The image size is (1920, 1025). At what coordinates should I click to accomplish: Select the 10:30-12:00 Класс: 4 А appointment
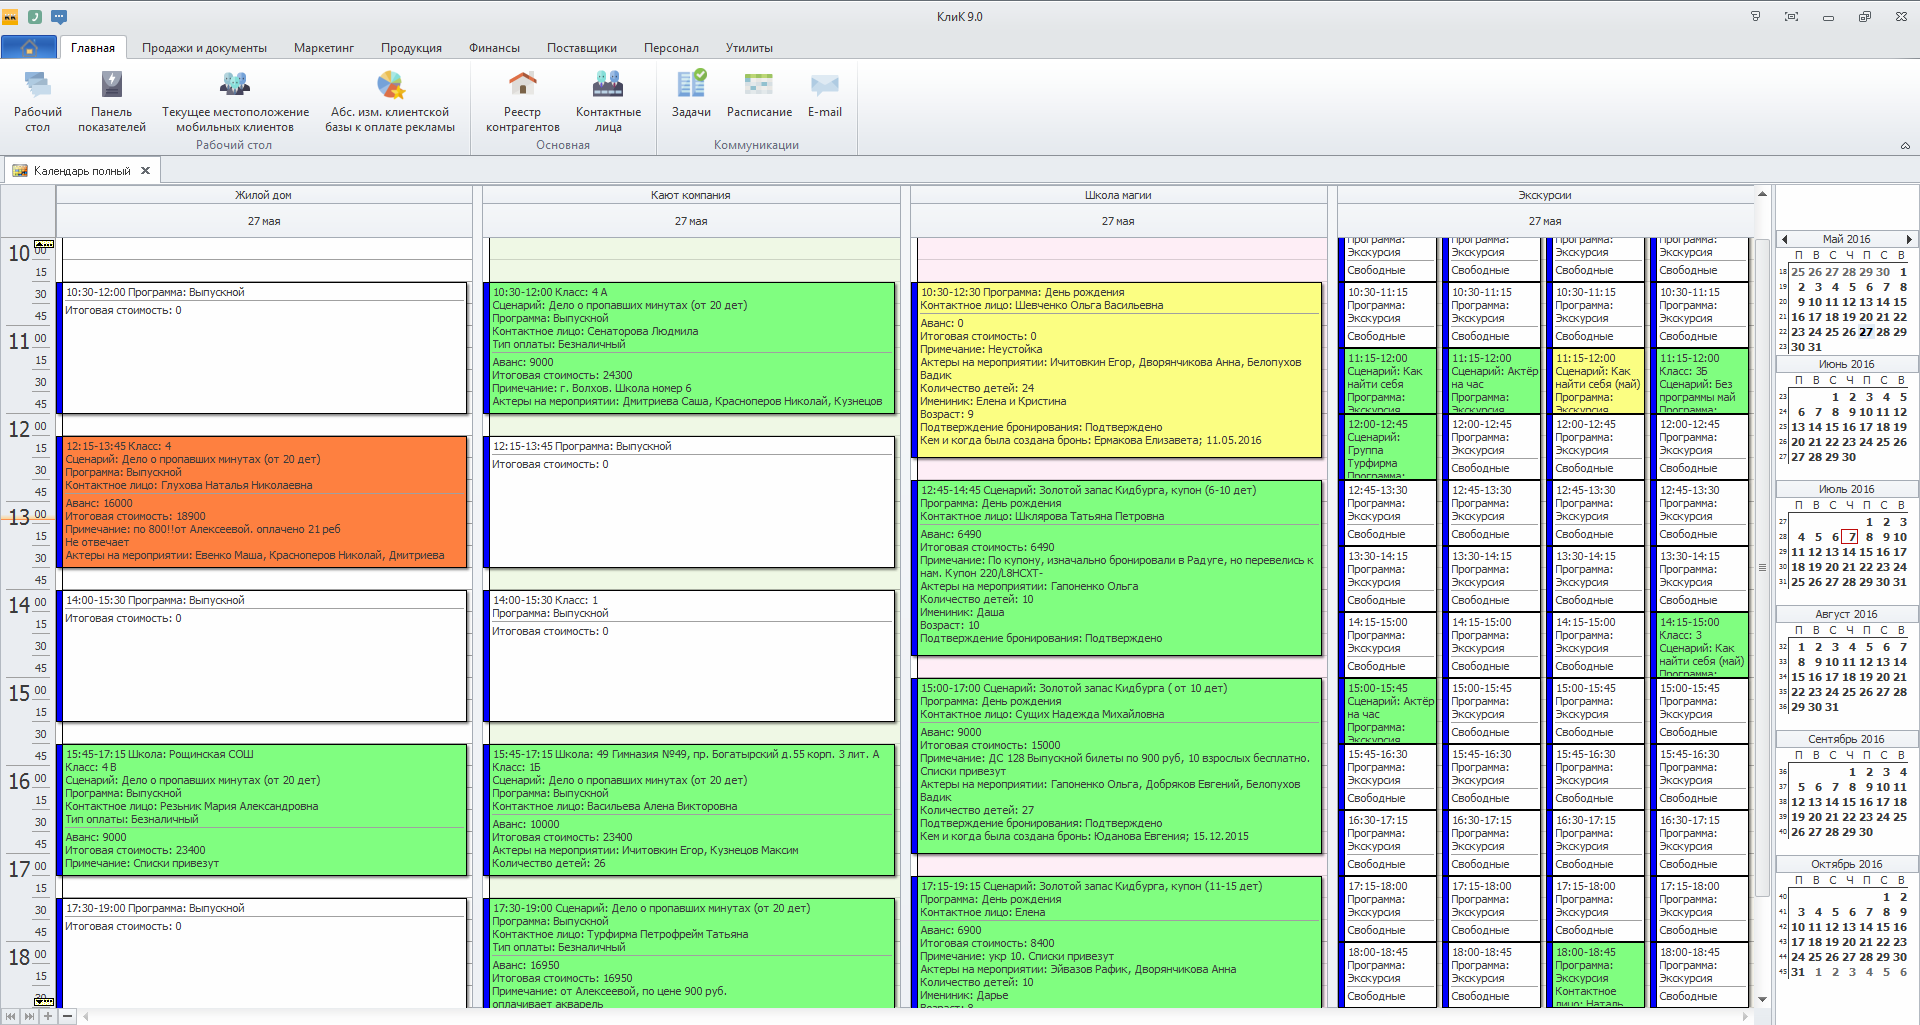pyautogui.click(x=689, y=348)
